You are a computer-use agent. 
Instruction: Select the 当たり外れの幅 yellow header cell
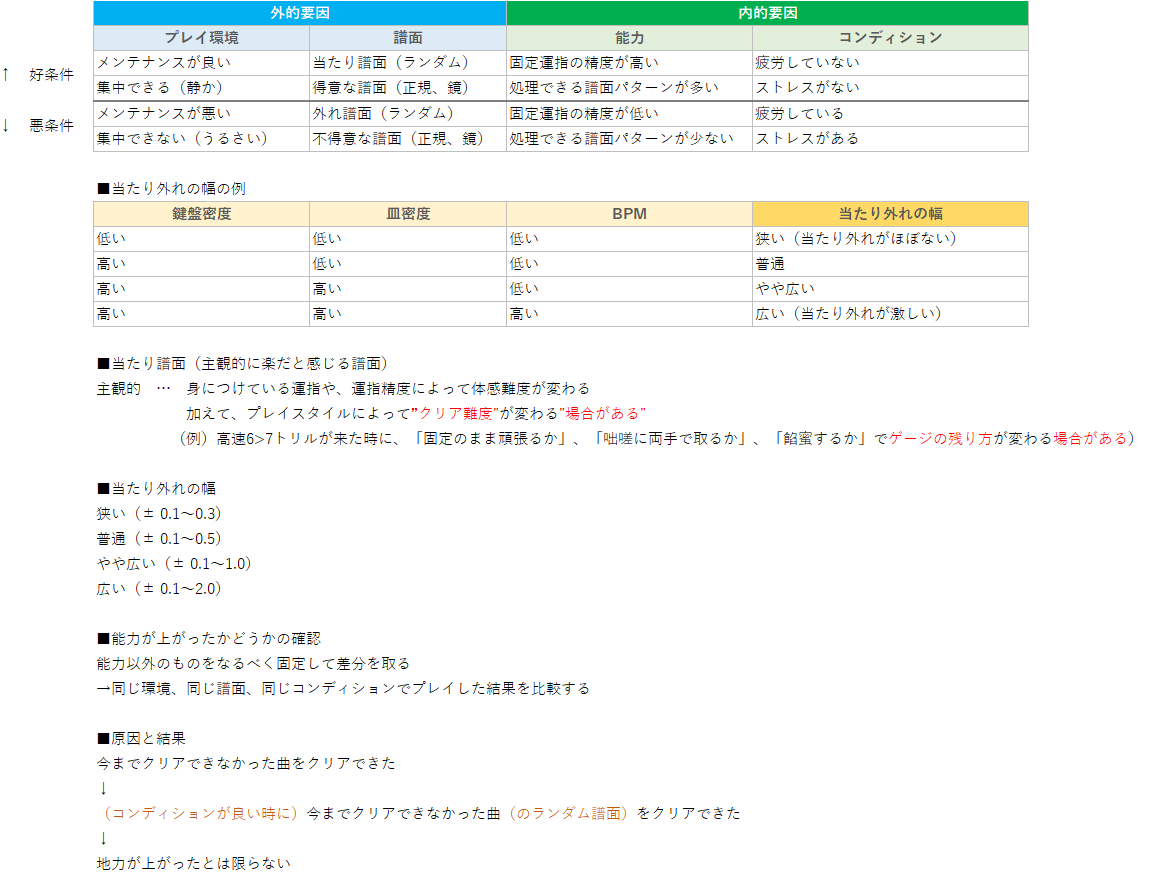(x=890, y=214)
